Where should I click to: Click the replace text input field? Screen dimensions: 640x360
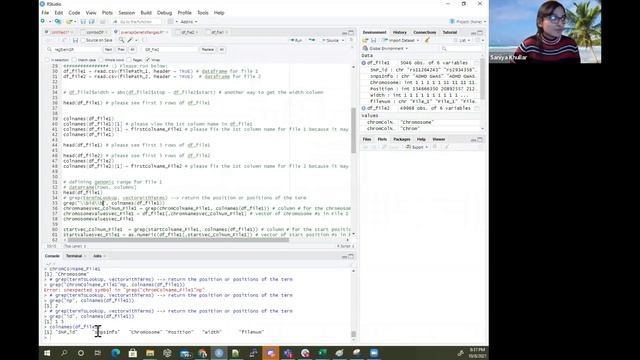[171, 49]
